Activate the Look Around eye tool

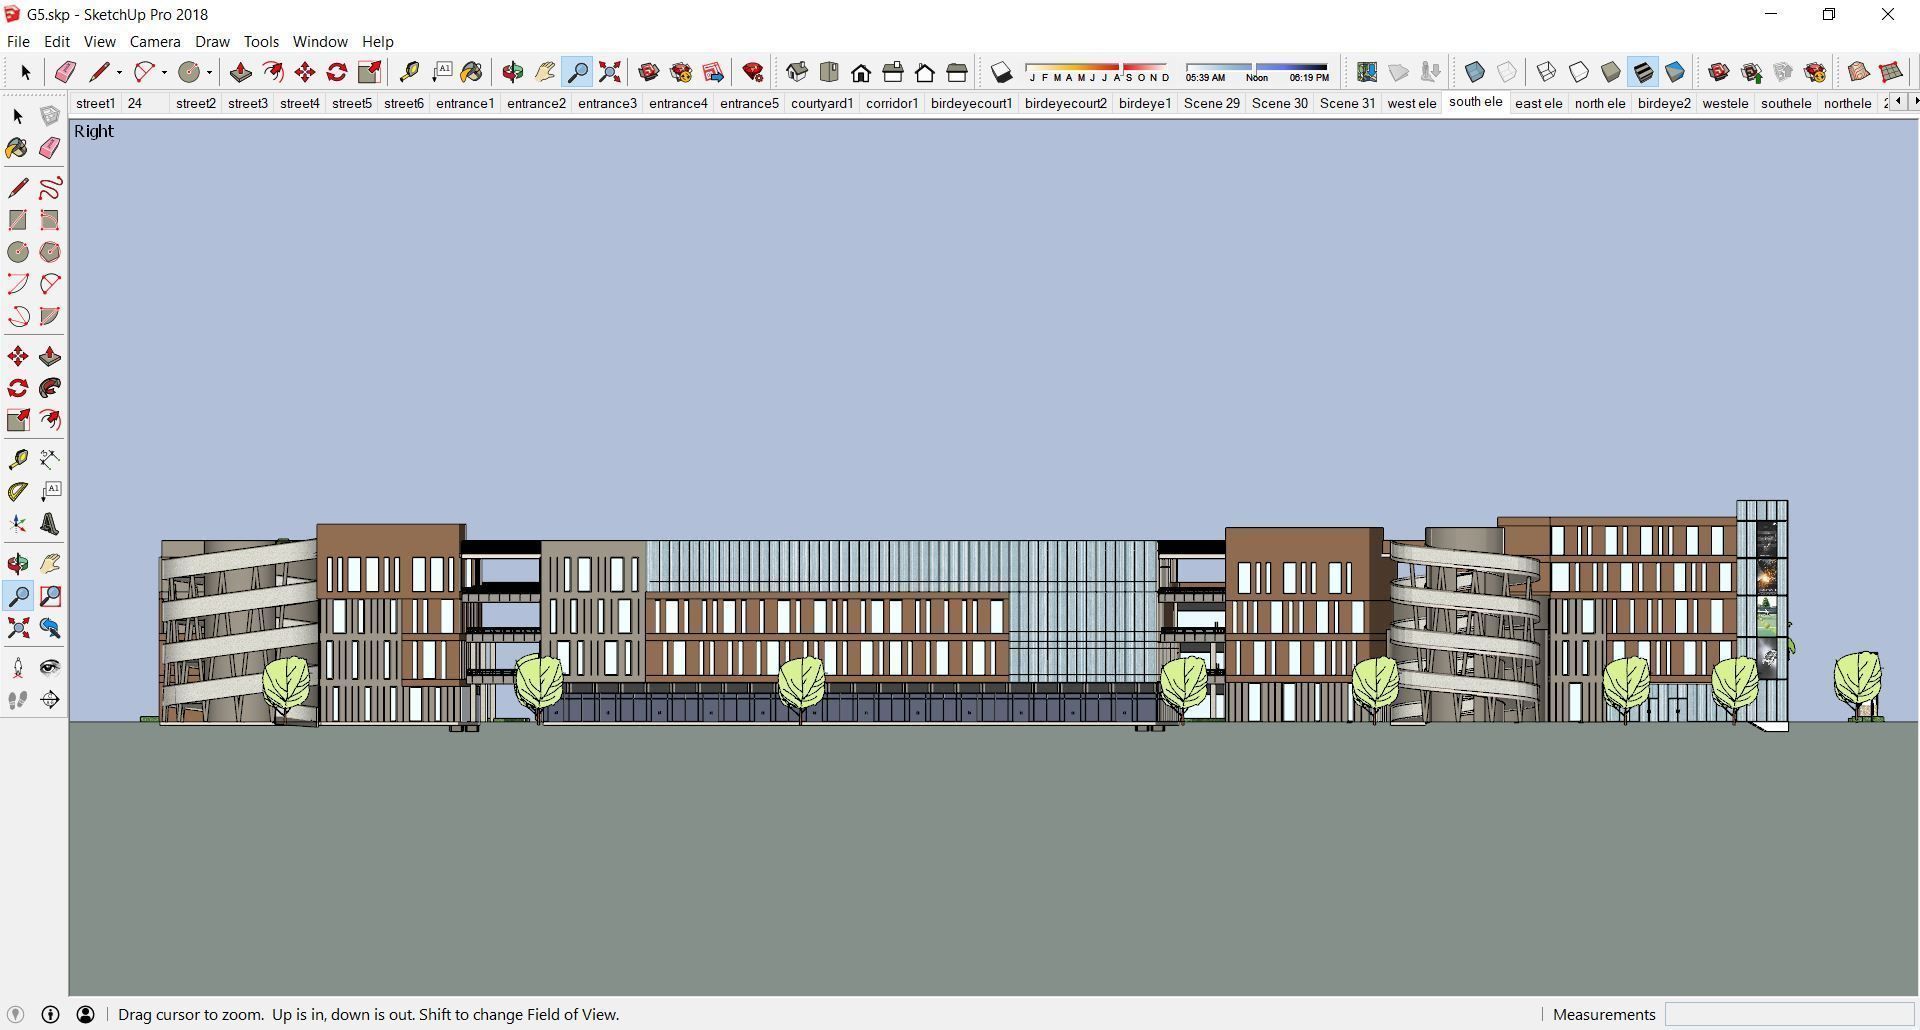50,667
